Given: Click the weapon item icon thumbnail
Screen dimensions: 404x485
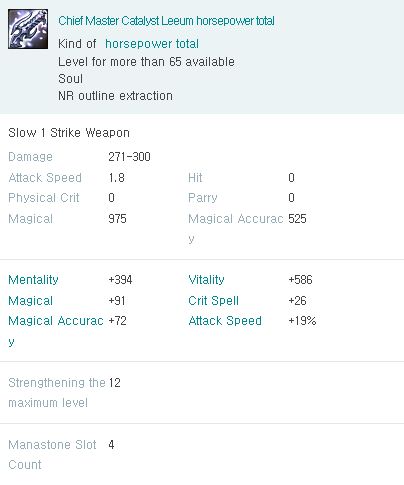Looking at the screenshot, I should (28, 29).
